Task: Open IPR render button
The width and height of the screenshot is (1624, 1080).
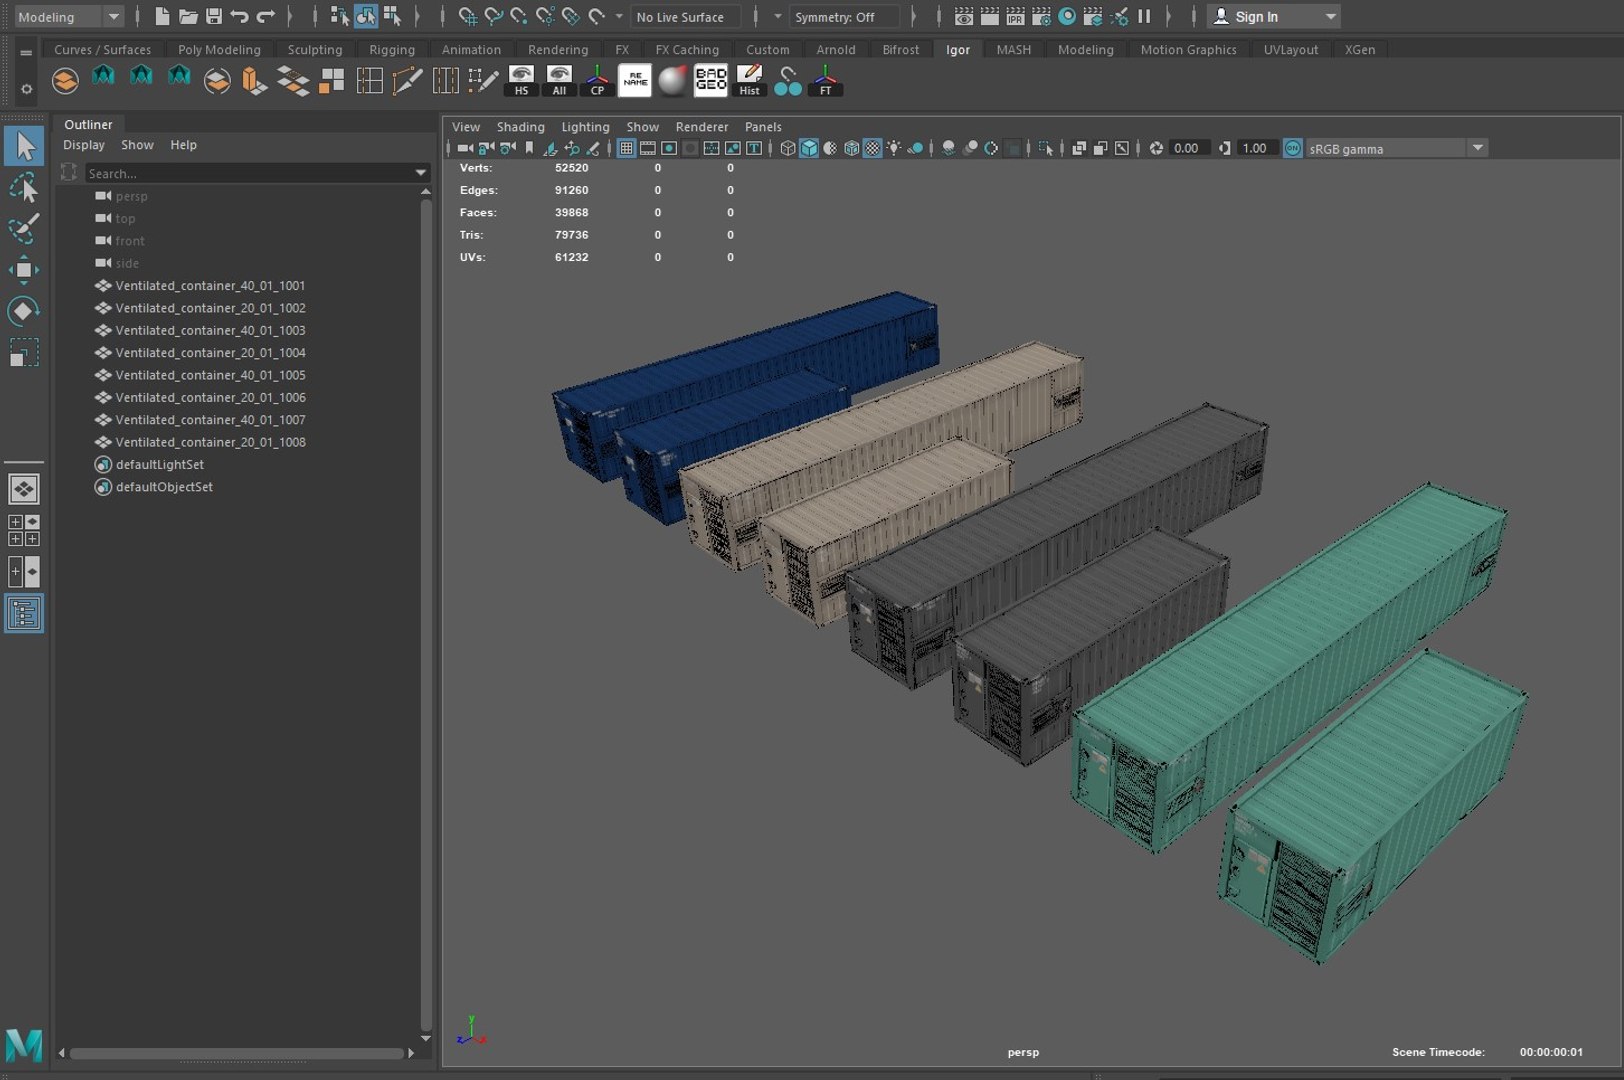Action: 1015,16
